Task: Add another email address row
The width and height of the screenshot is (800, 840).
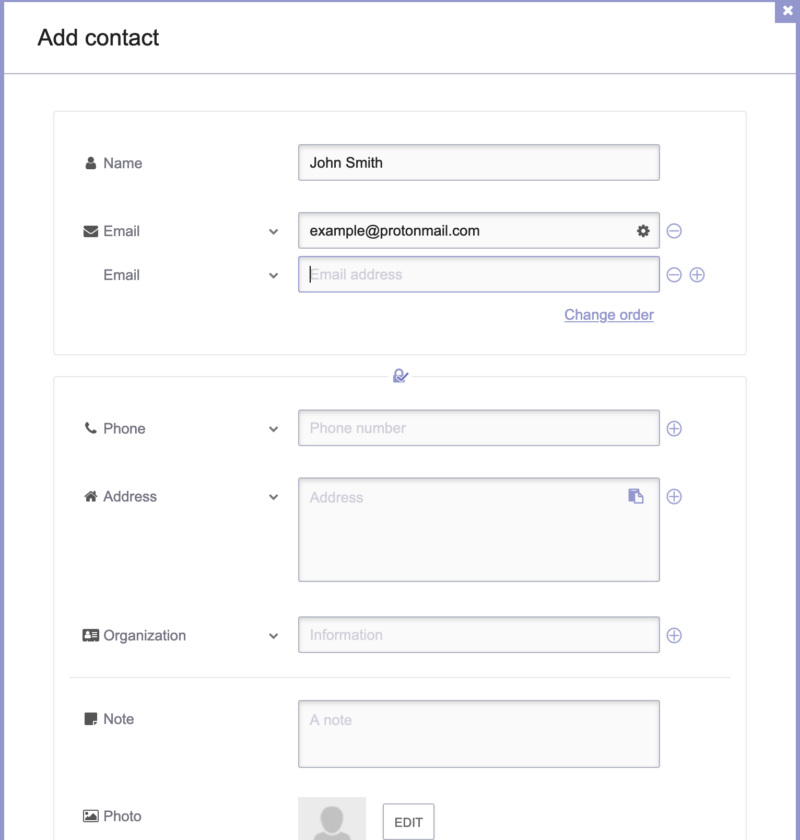Action: click(x=697, y=275)
